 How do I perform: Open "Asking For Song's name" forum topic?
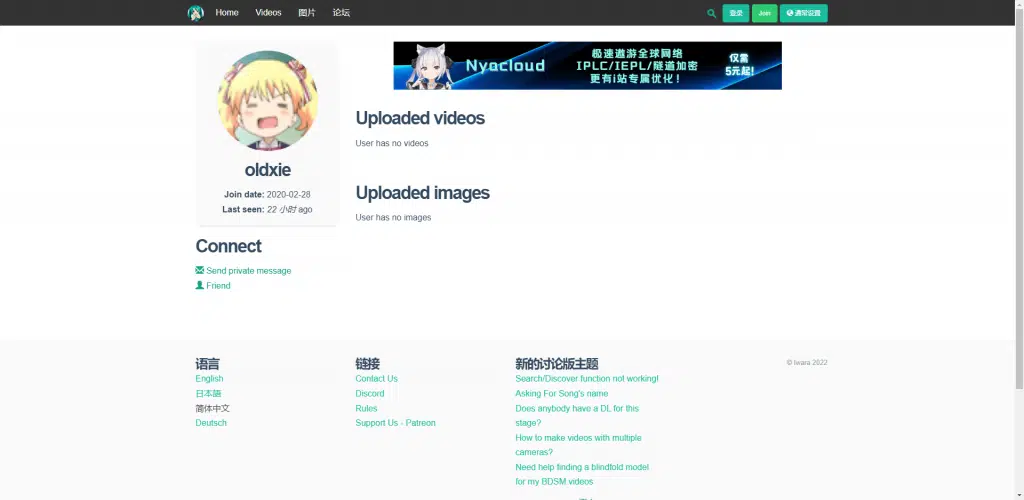click(x=561, y=393)
